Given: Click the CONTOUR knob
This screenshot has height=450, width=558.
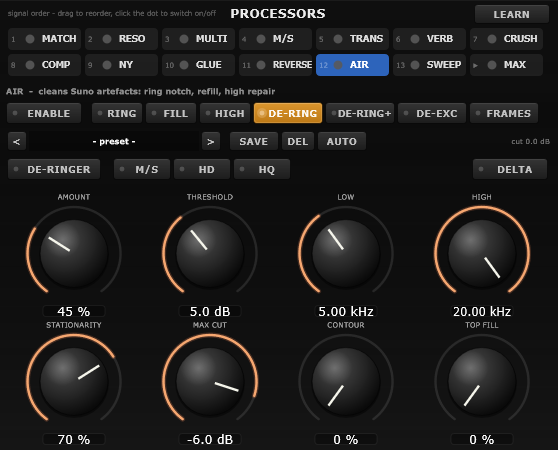Looking at the screenshot, I should tap(346, 381).
